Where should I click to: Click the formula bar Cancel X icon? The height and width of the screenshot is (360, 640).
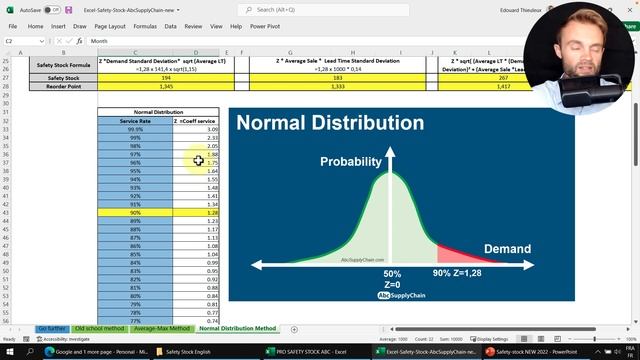click(x=59, y=41)
